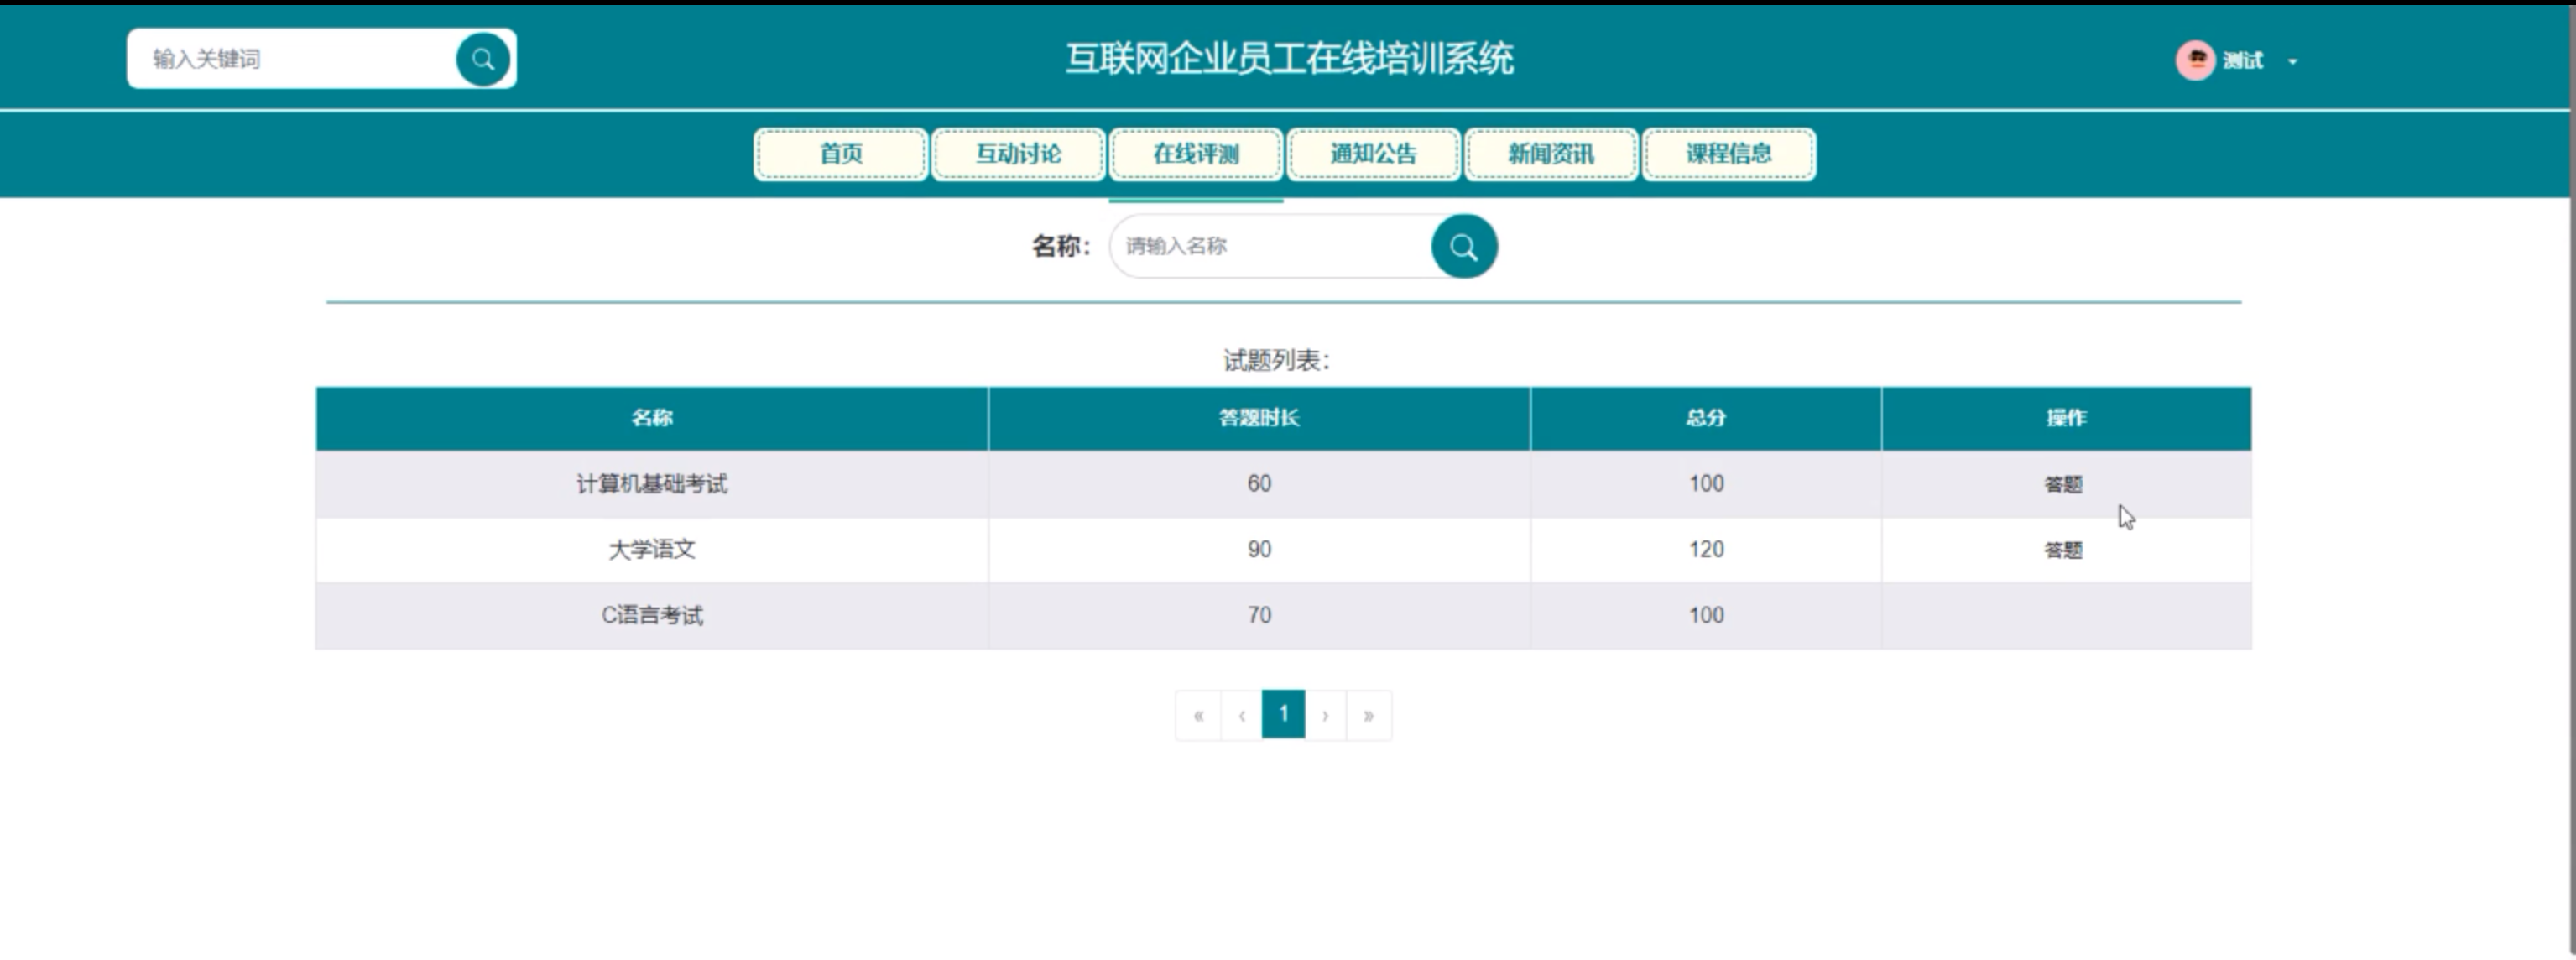The height and width of the screenshot is (960, 2576).
Task: Select page 1 in pagination
Action: click(x=1283, y=714)
